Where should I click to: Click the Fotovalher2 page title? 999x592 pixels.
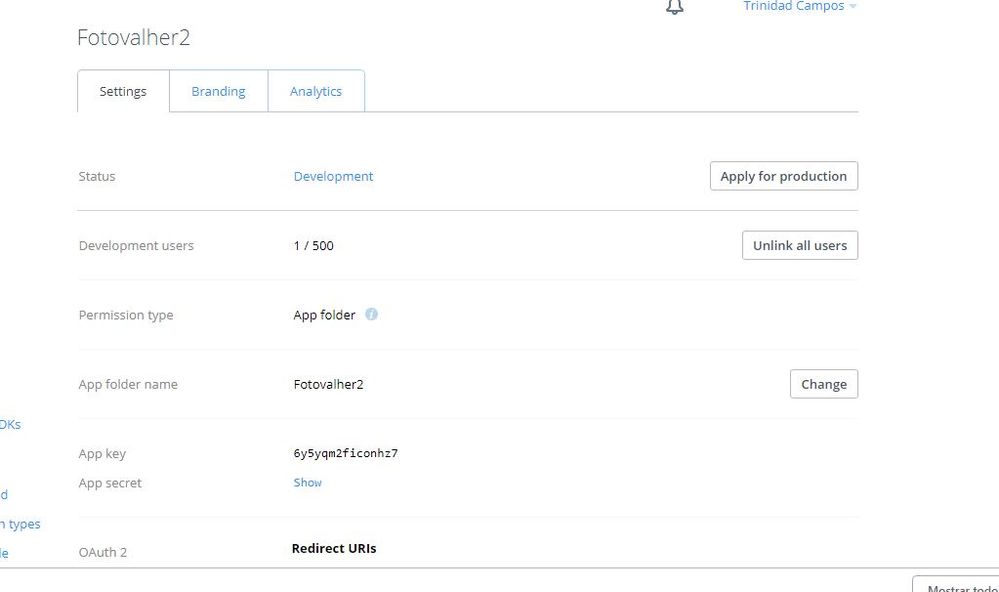coord(133,38)
